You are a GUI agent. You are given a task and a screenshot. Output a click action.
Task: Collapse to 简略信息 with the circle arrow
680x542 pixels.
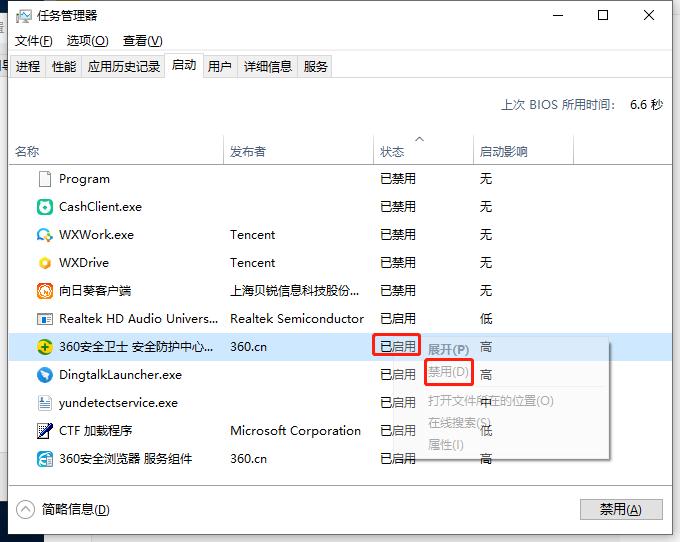coord(25,509)
